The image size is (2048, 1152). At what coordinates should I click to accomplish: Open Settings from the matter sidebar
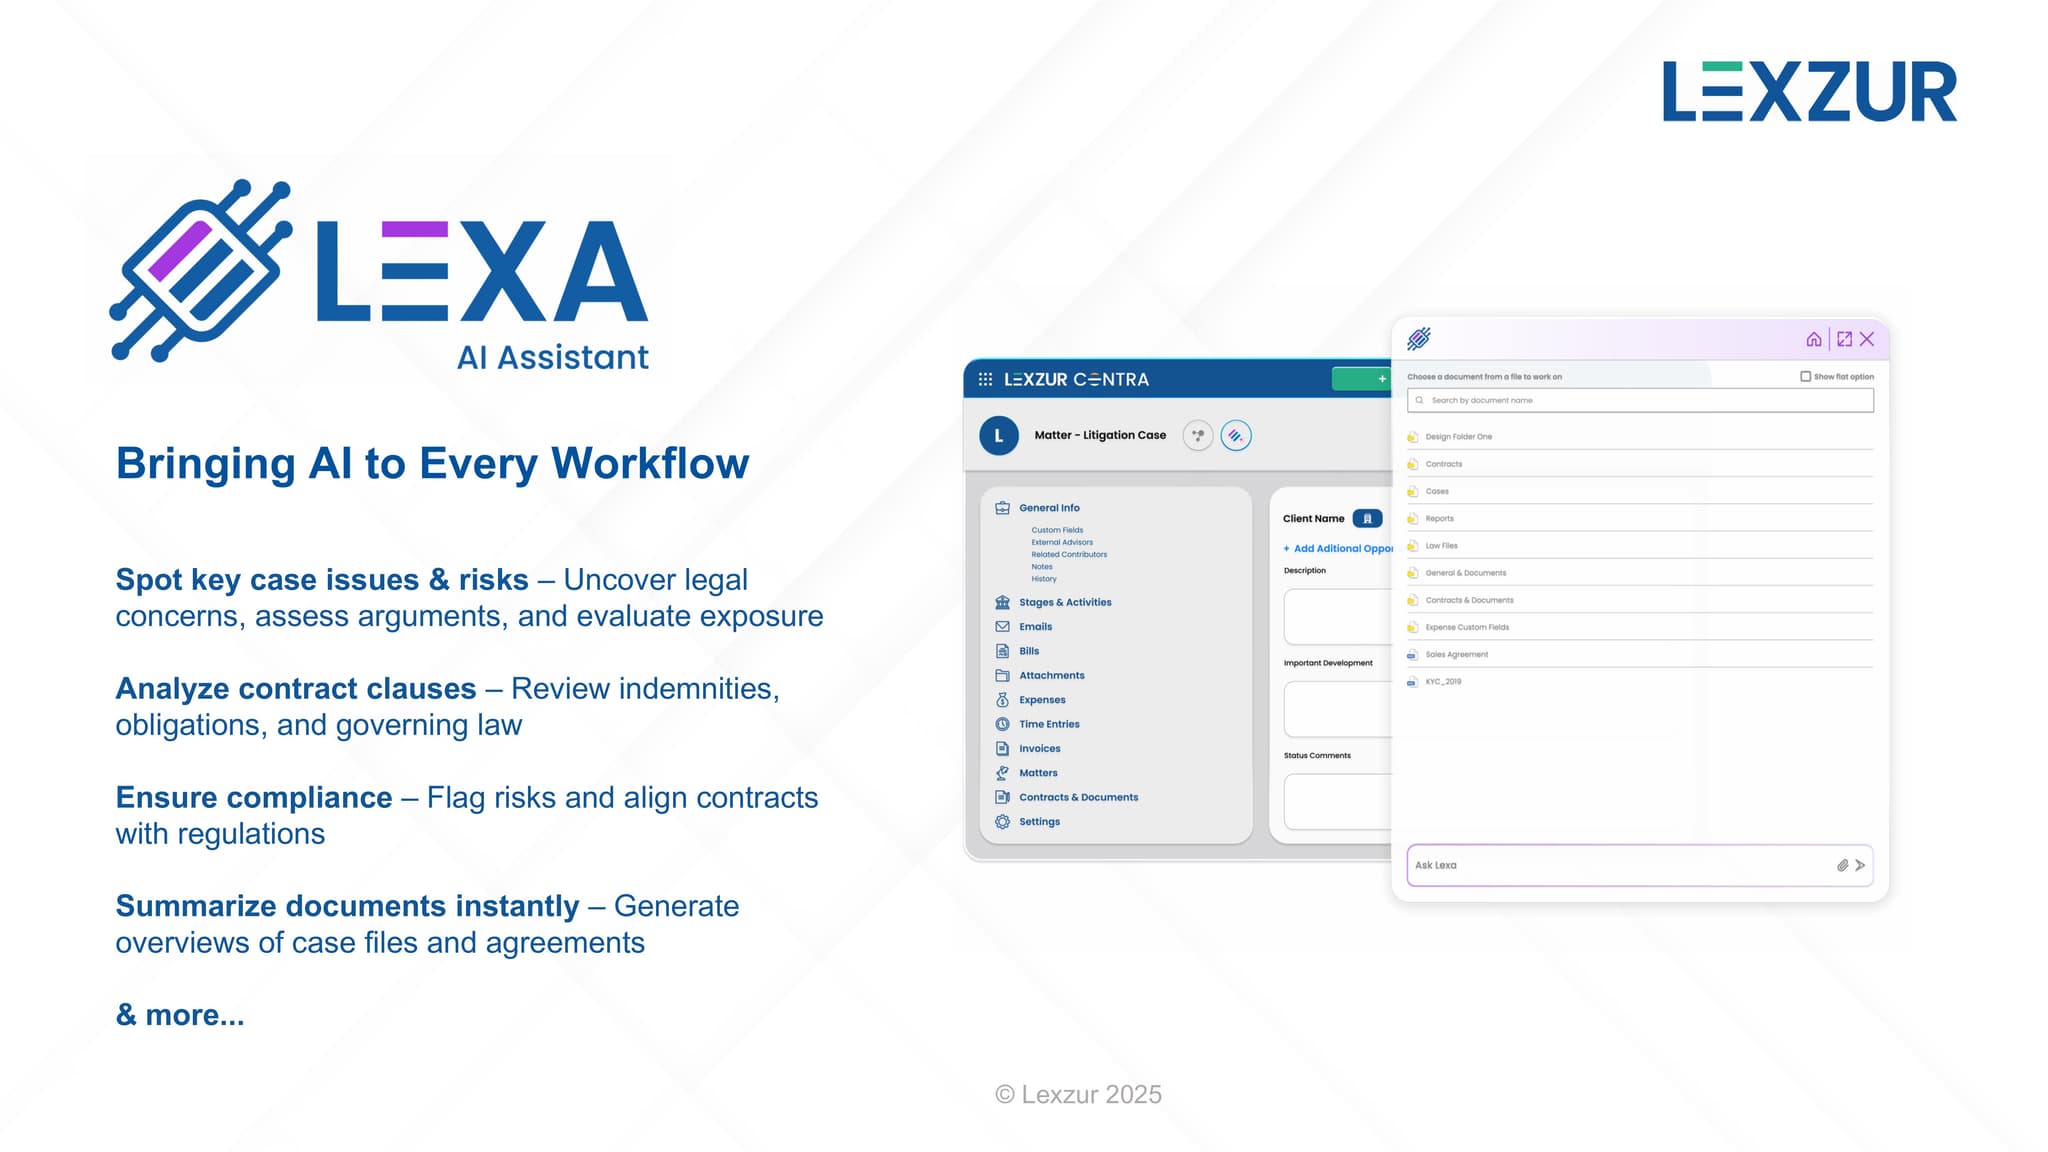click(1039, 822)
